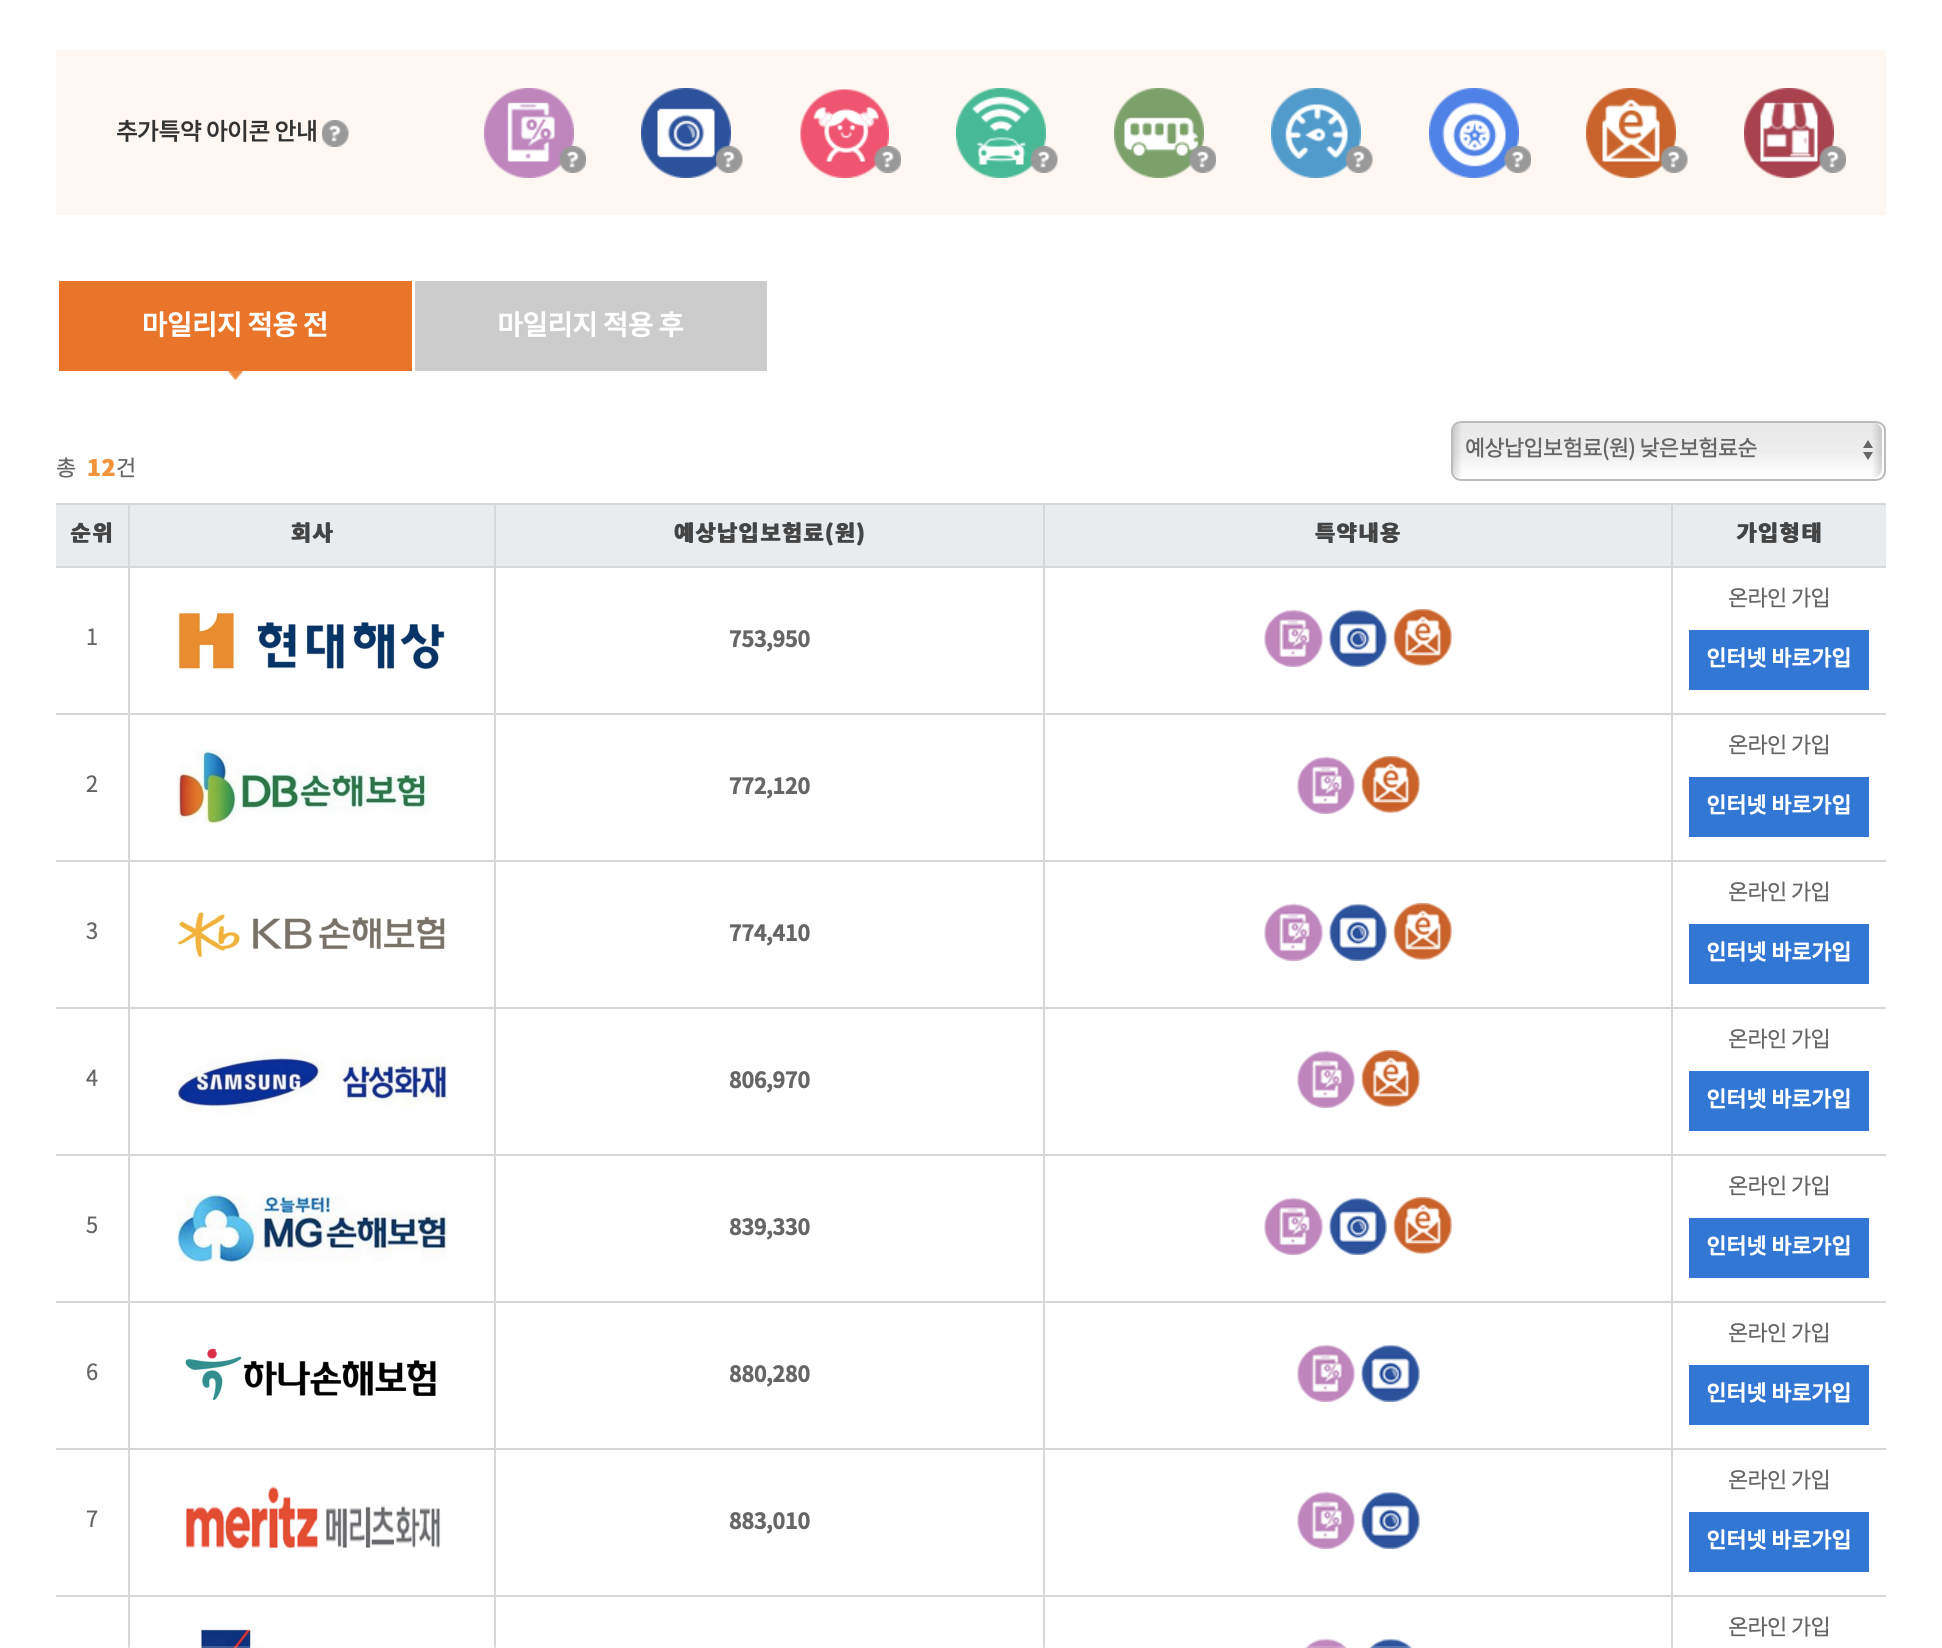This screenshot has height=1648, width=1942.
Task: Open the navy dashcam icon in legend
Action: (x=686, y=133)
